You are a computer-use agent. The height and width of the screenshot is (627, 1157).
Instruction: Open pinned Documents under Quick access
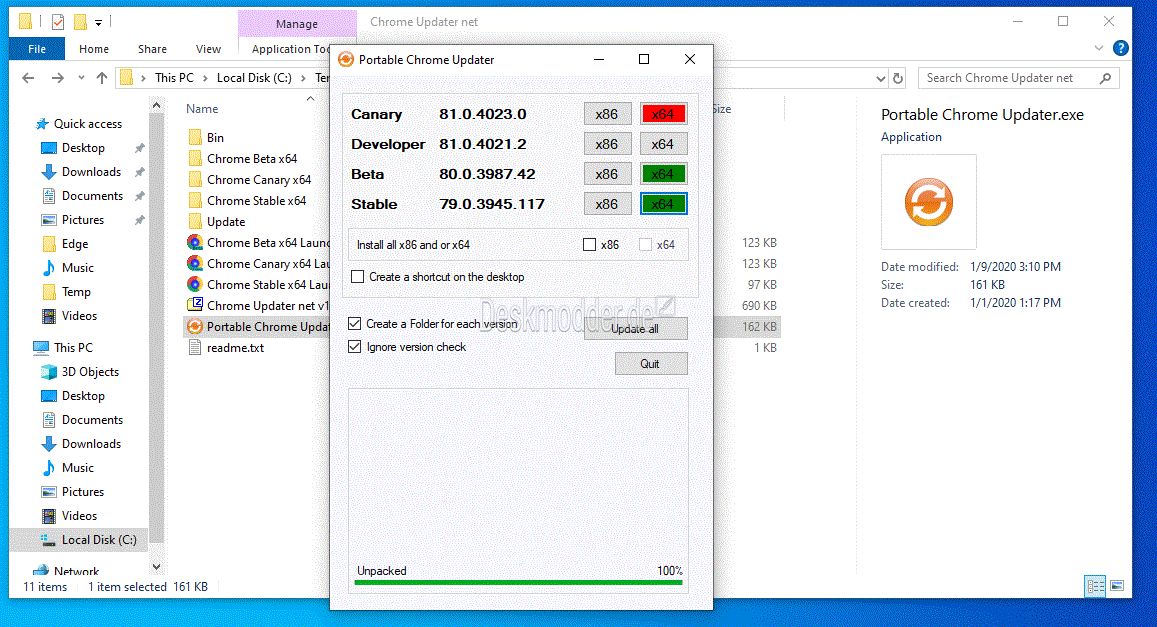pyautogui.click(x=91, y=195)
